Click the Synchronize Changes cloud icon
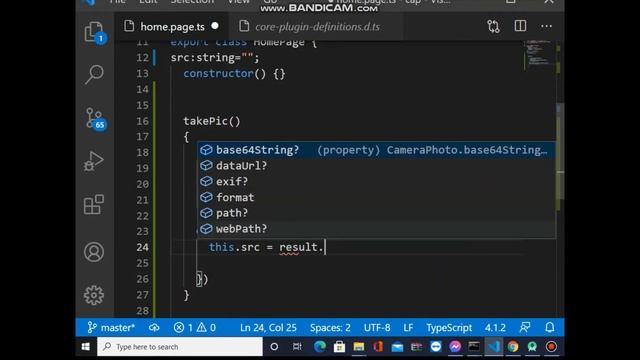 point(154,327)
